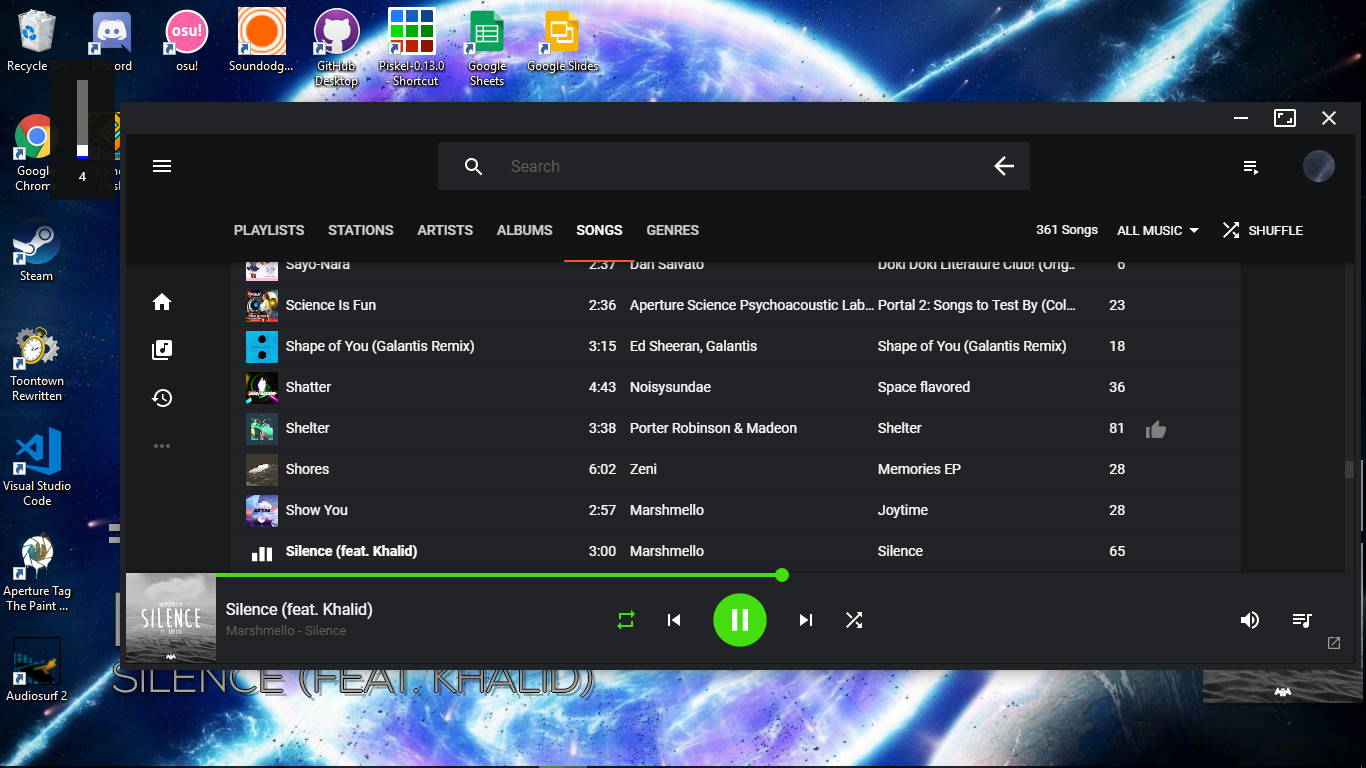This screenshot has width=1366, height=768.
Task: Switch to the ALBUMS tab
Action: (x=524, y=230)
